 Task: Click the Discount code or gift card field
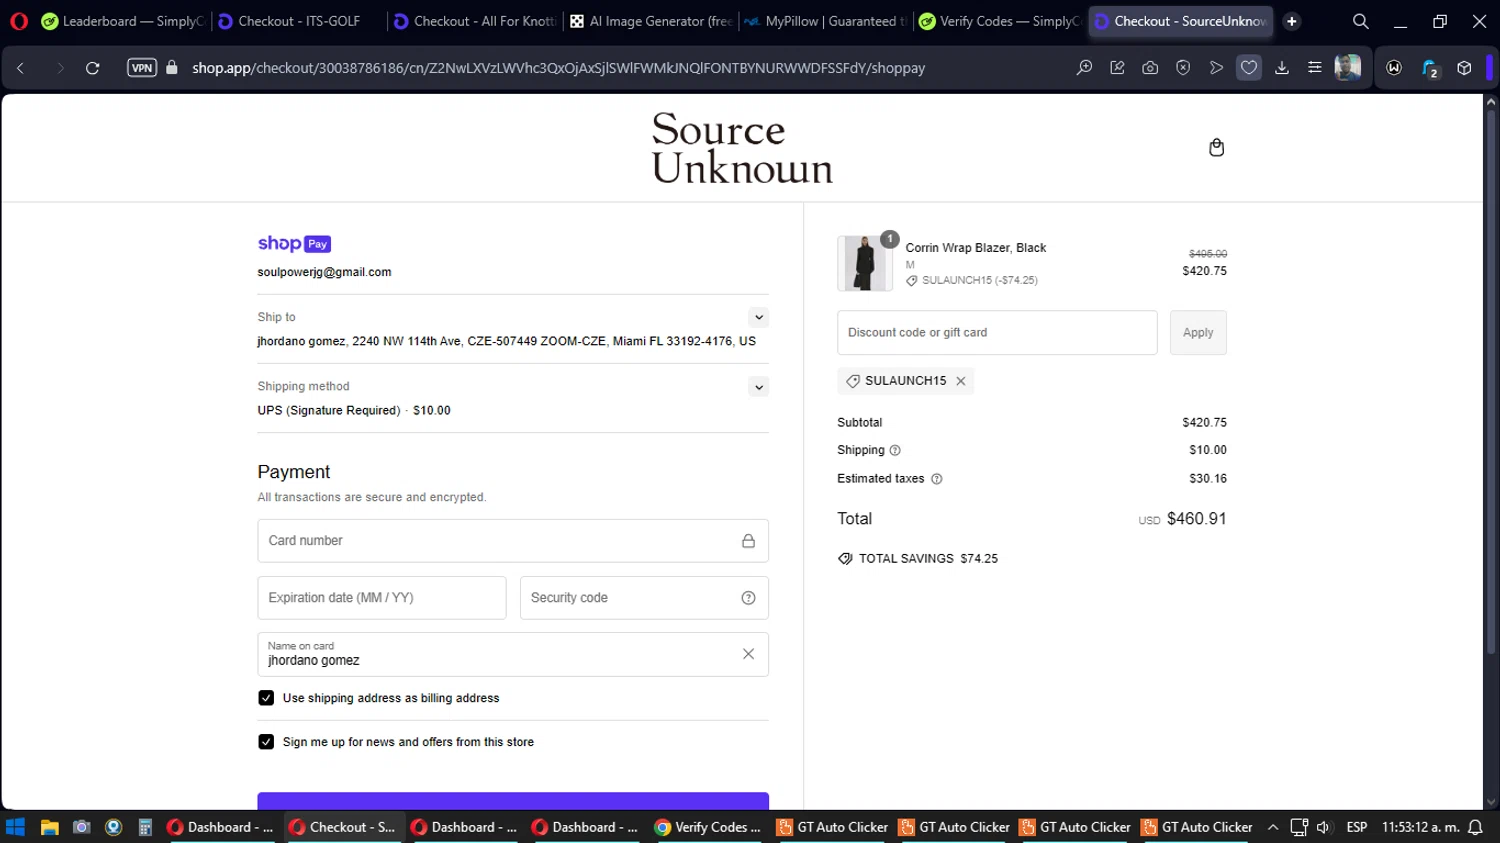coord(997,333)
